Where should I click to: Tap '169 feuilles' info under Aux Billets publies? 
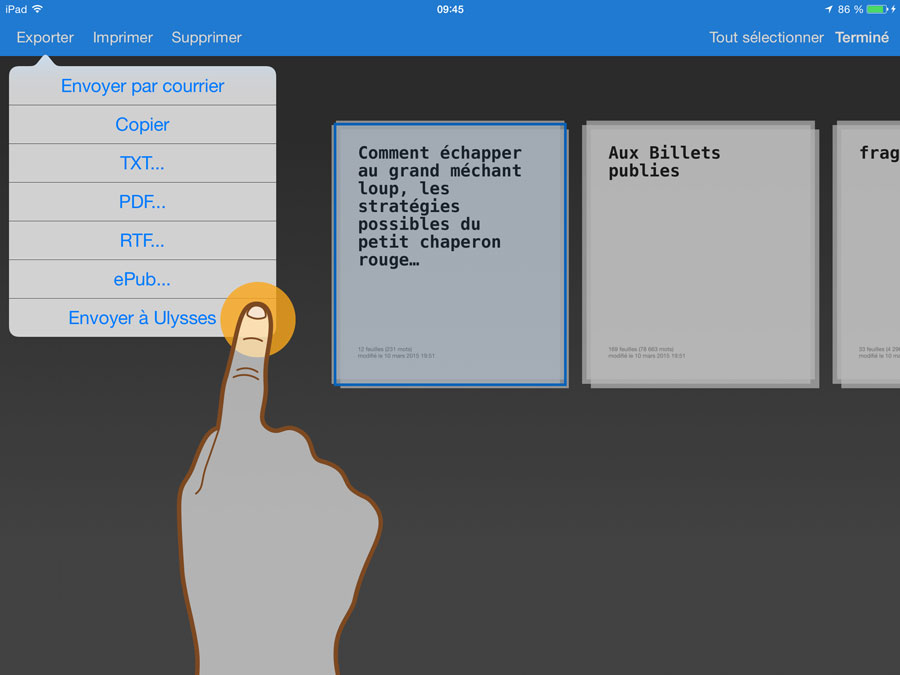pyautogui.click(x=641, y=349)
